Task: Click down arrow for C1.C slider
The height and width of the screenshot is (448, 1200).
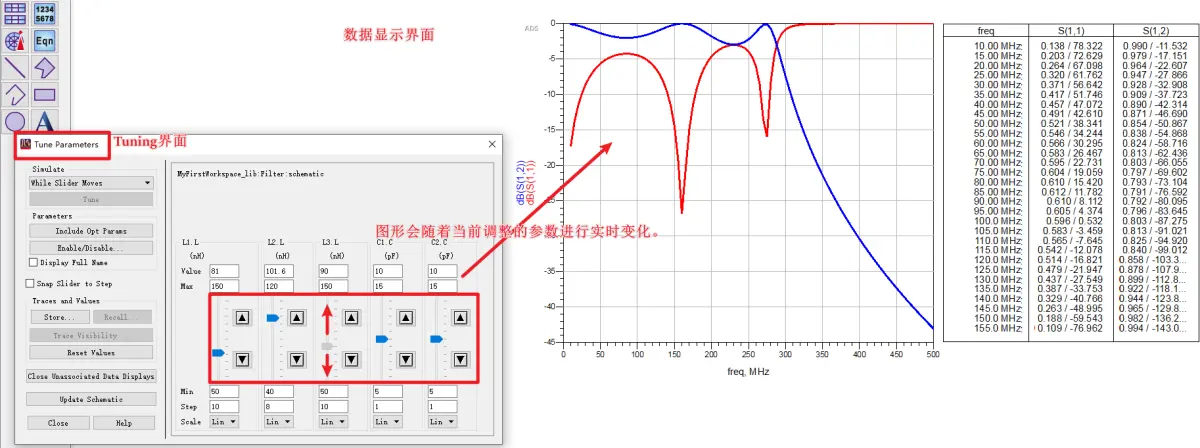Action: 405,358
